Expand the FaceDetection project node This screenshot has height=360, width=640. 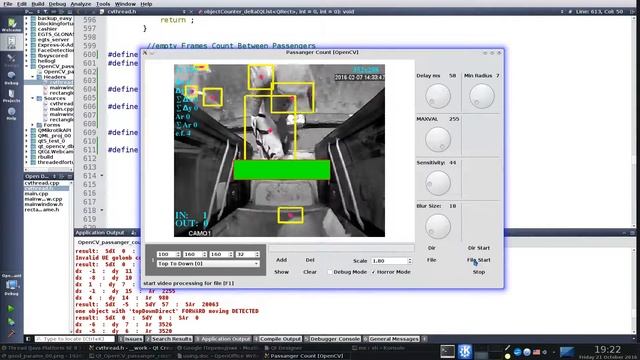click(x=27, y=50)
